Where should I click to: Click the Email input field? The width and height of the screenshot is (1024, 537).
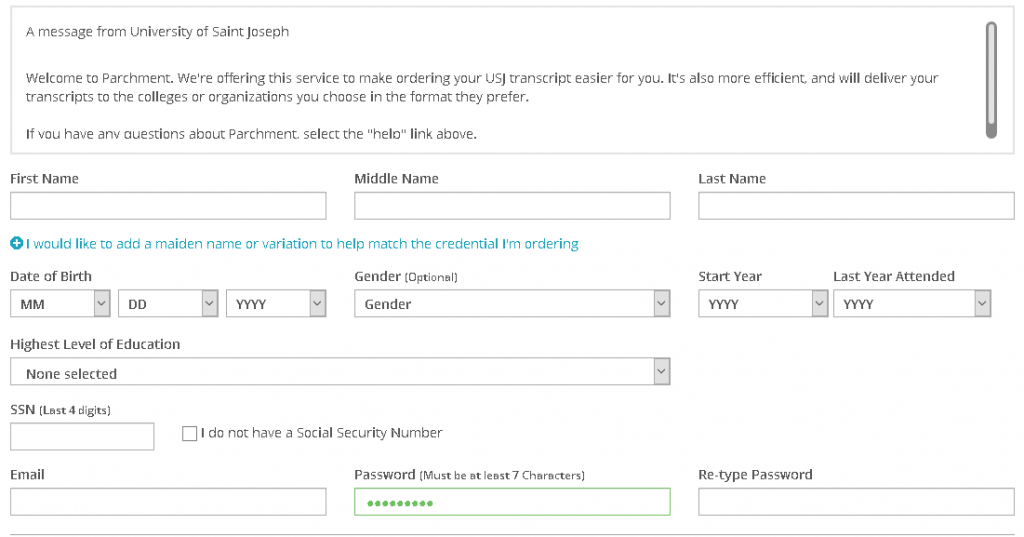pyautogui.click(x=168, y=502)
